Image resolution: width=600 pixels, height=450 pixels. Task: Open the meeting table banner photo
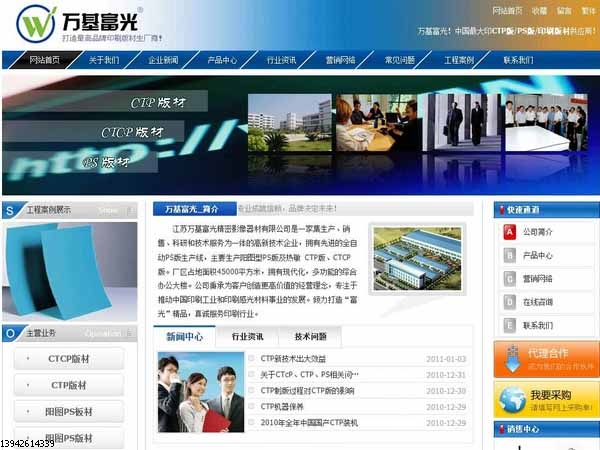point(377,122)
